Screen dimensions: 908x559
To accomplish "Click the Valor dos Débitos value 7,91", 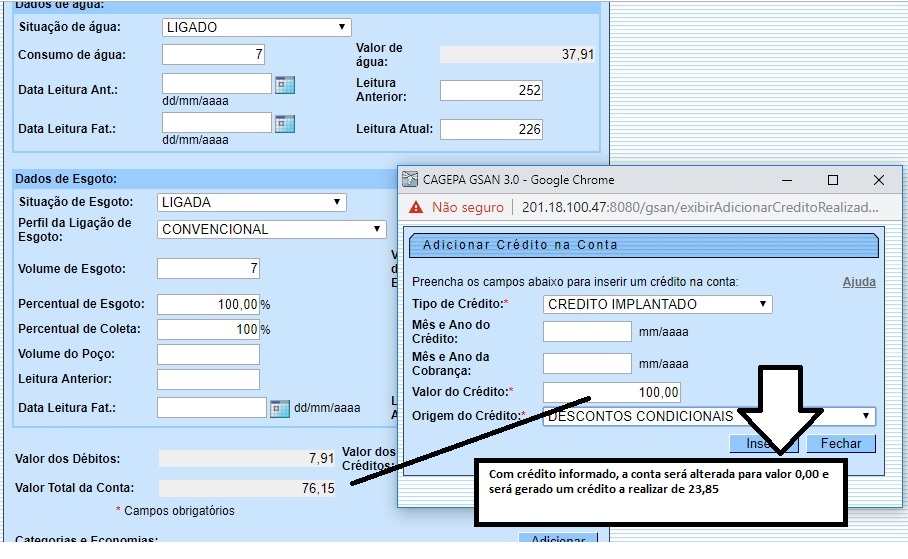I will [x=247, y=459].
